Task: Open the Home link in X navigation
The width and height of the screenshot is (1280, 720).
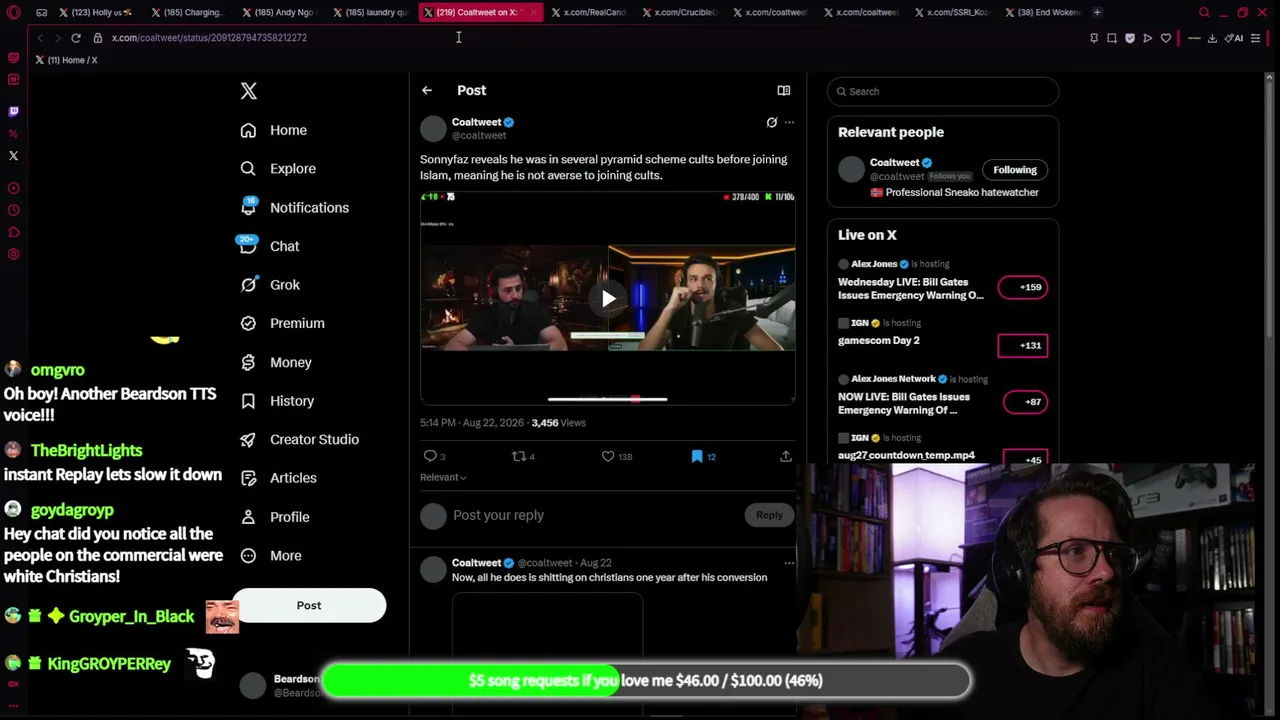Action: [x=274, y=130]
